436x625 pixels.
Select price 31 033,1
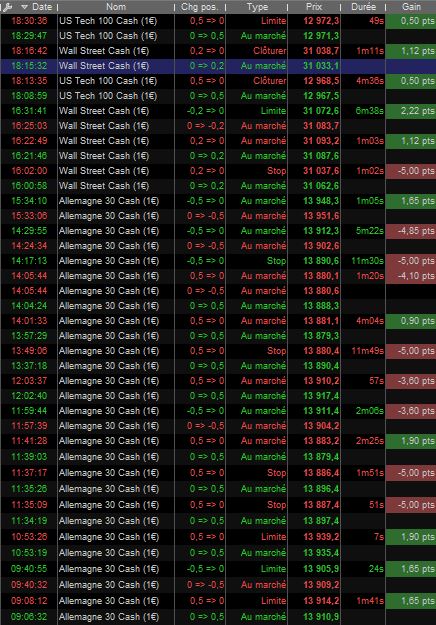click(x=321, y=66)
